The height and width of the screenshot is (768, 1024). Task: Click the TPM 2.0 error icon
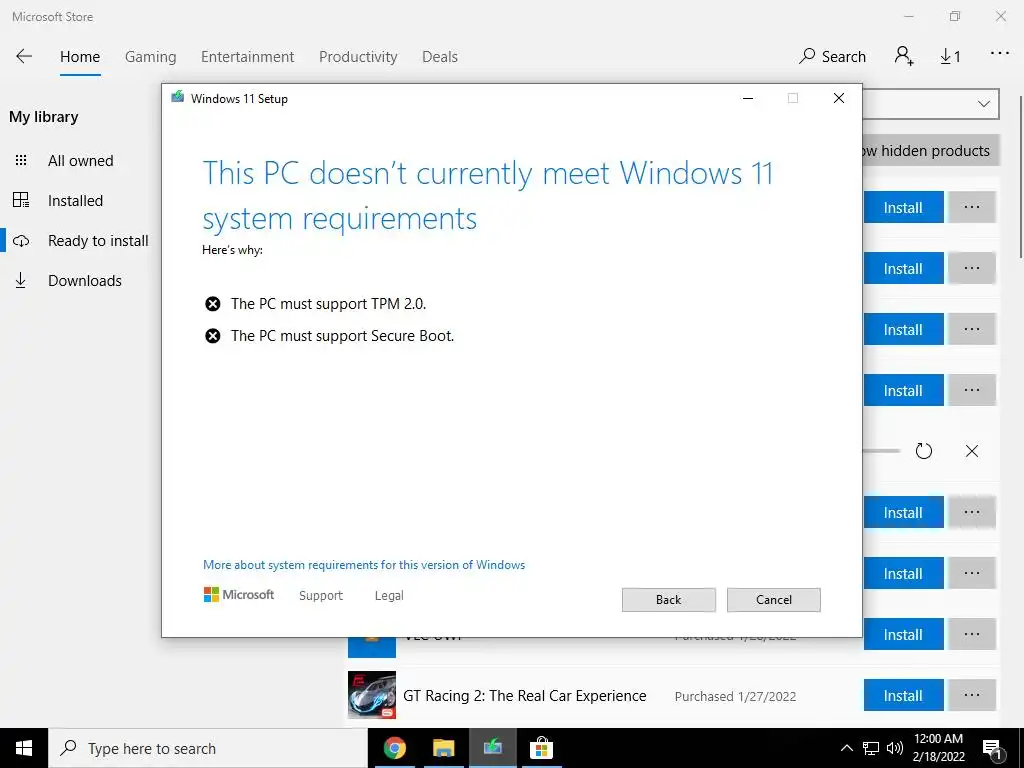tap(212, 304)
